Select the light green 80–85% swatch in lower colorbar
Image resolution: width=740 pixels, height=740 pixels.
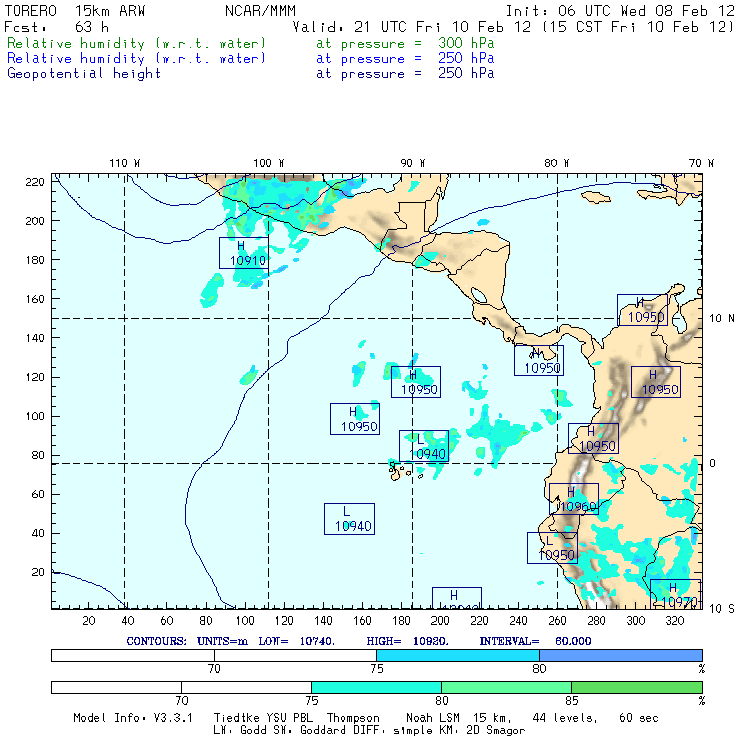(x=506, y=687)
